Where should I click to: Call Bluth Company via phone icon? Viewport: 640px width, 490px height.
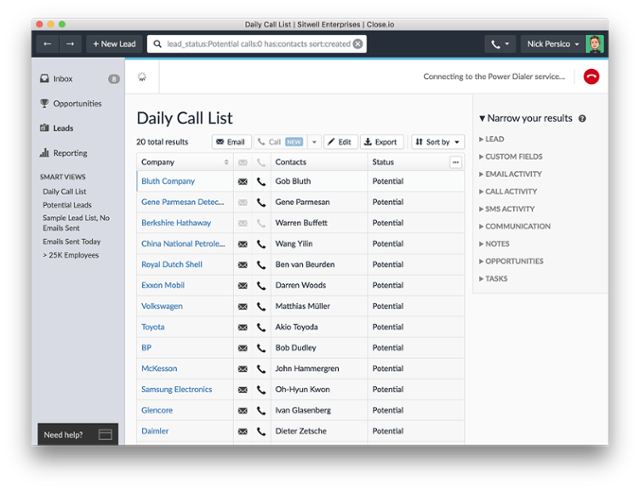pos(261,181)
